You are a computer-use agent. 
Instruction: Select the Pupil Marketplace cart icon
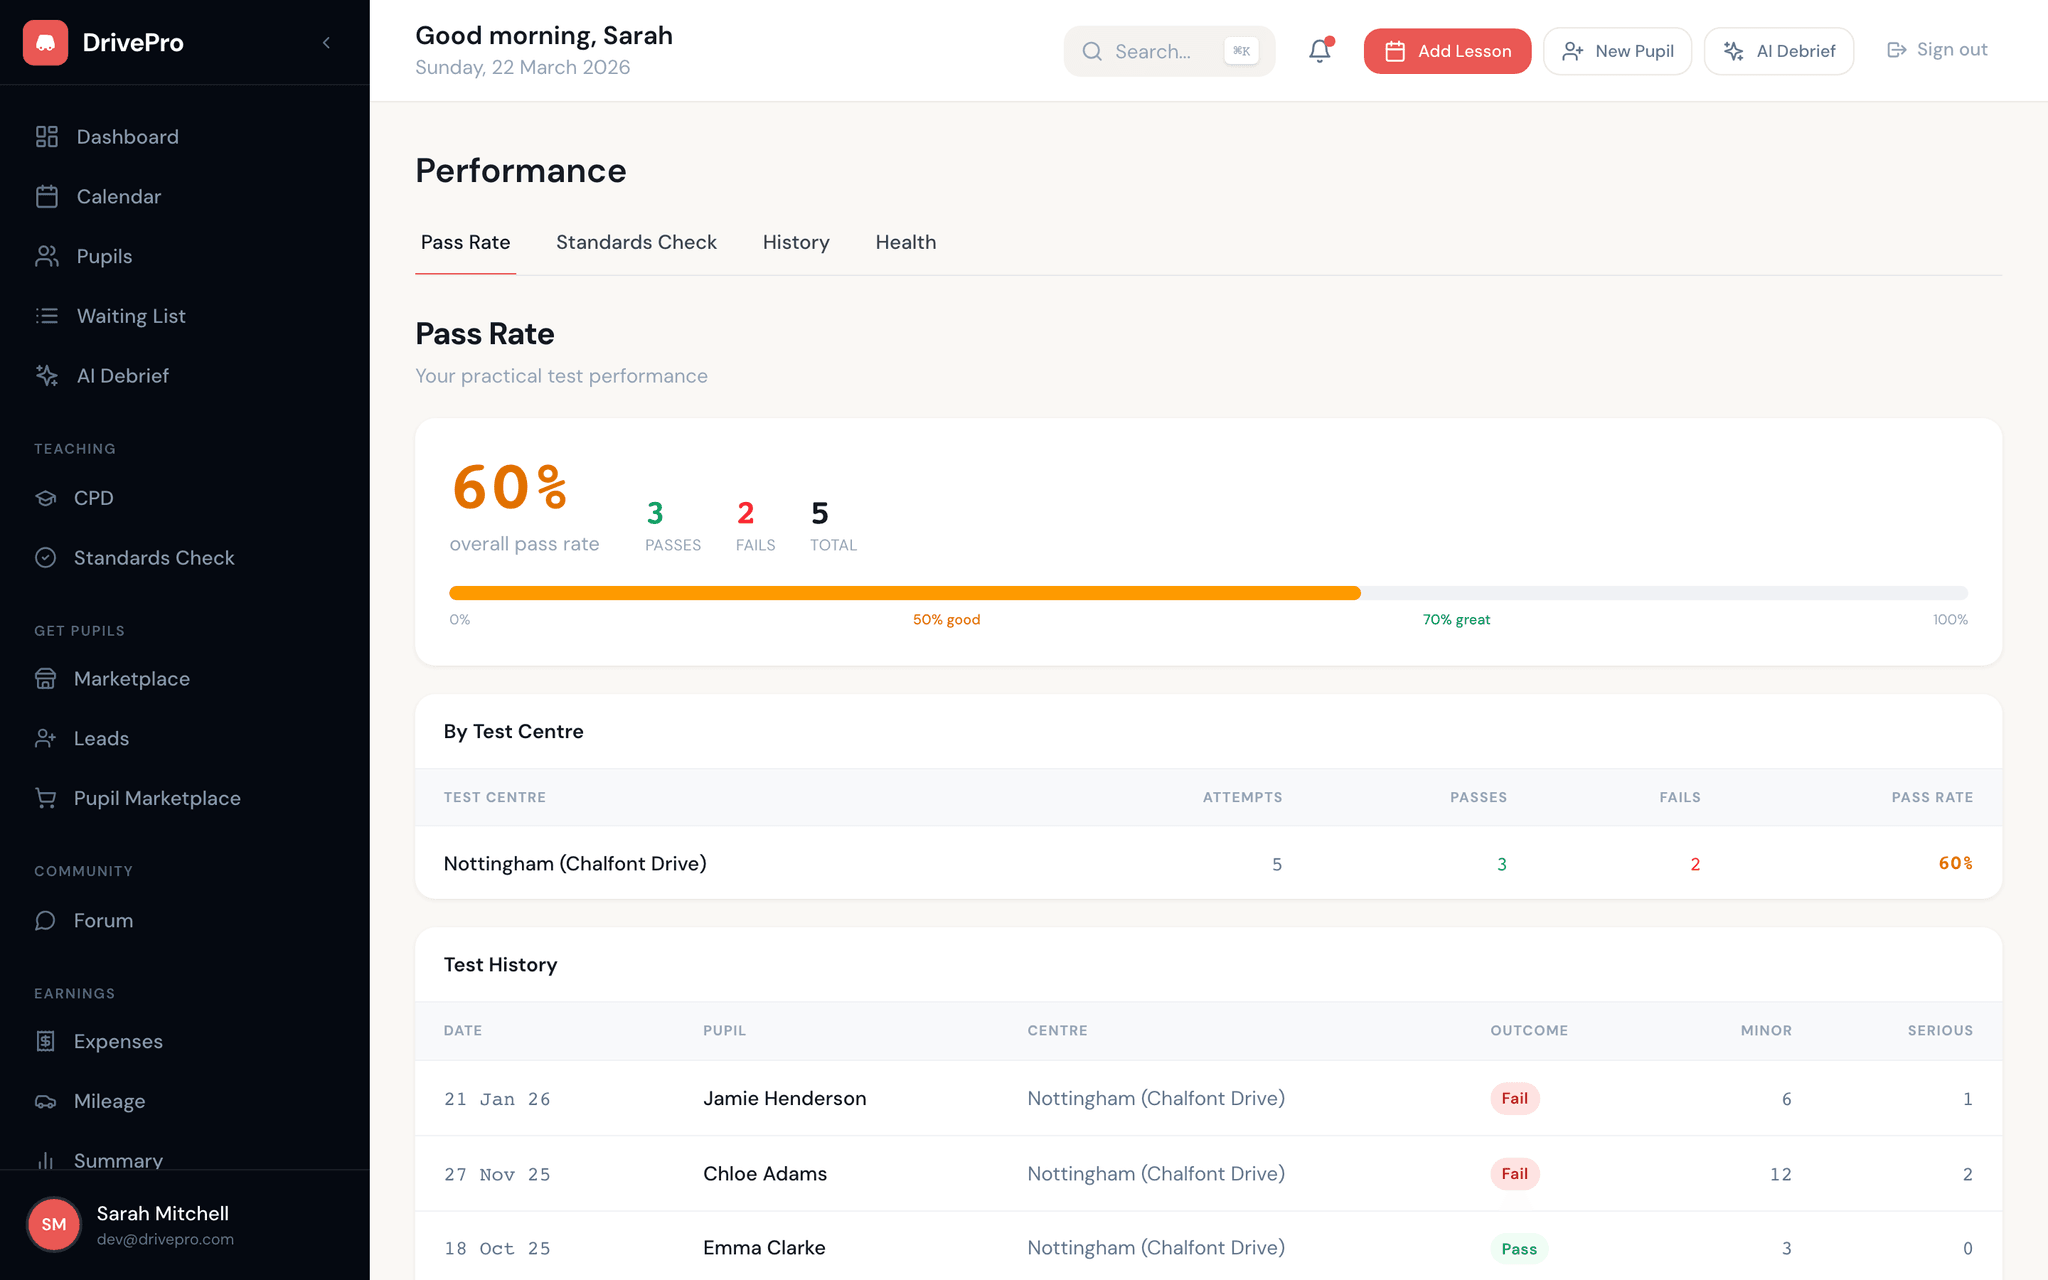point(46,798)
